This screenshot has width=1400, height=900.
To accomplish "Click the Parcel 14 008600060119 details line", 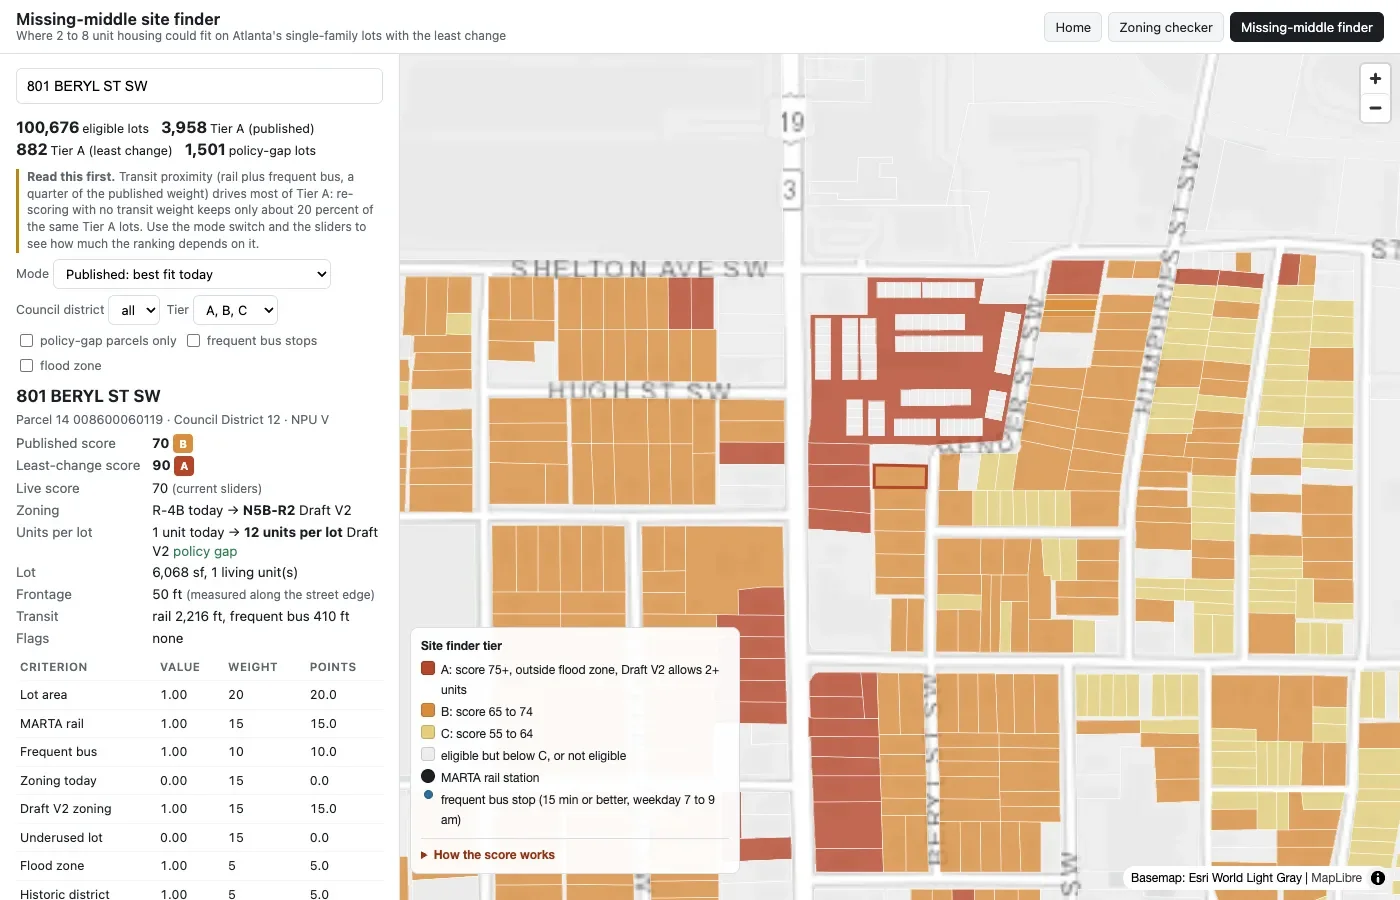I will pos(172,420).
